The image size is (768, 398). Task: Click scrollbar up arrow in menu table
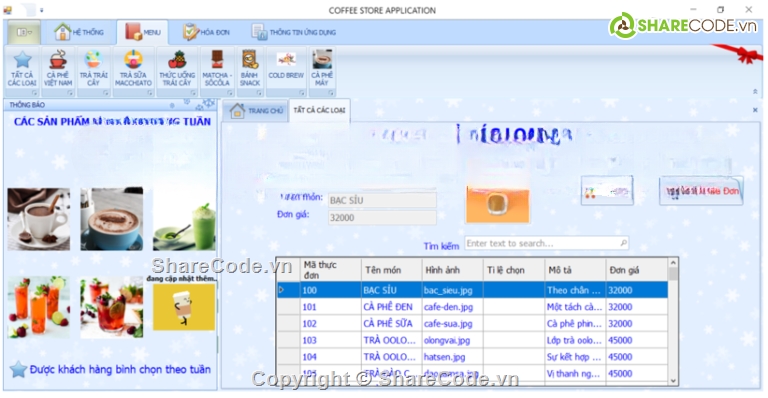click(673, 263)
